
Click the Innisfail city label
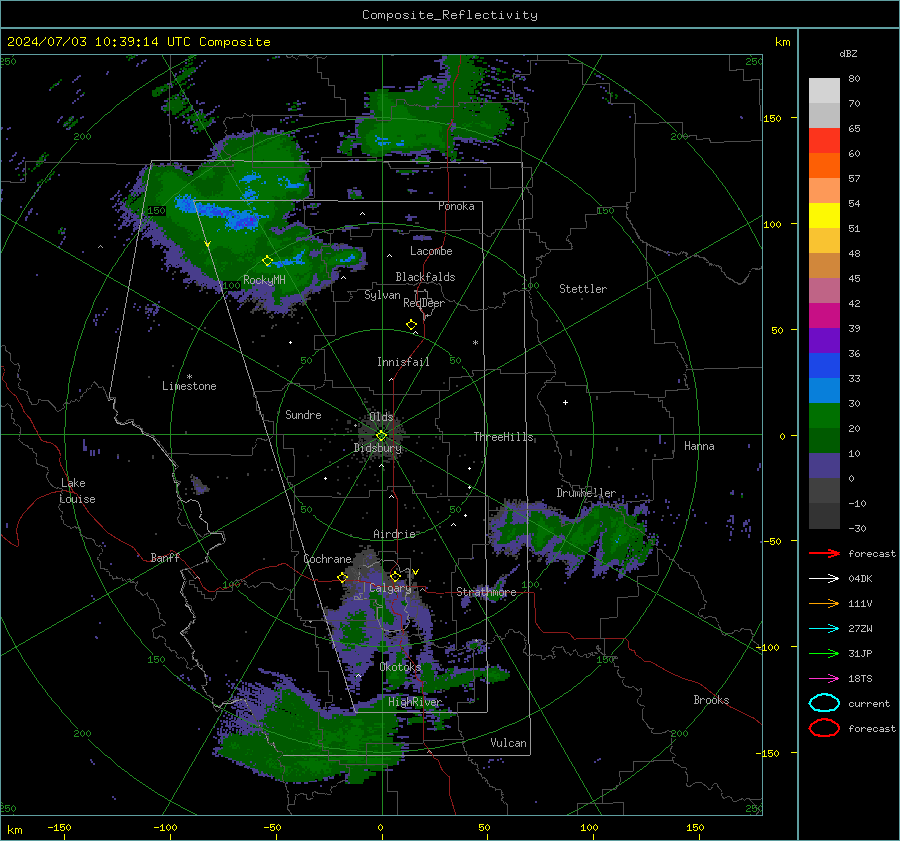[403, 362]
